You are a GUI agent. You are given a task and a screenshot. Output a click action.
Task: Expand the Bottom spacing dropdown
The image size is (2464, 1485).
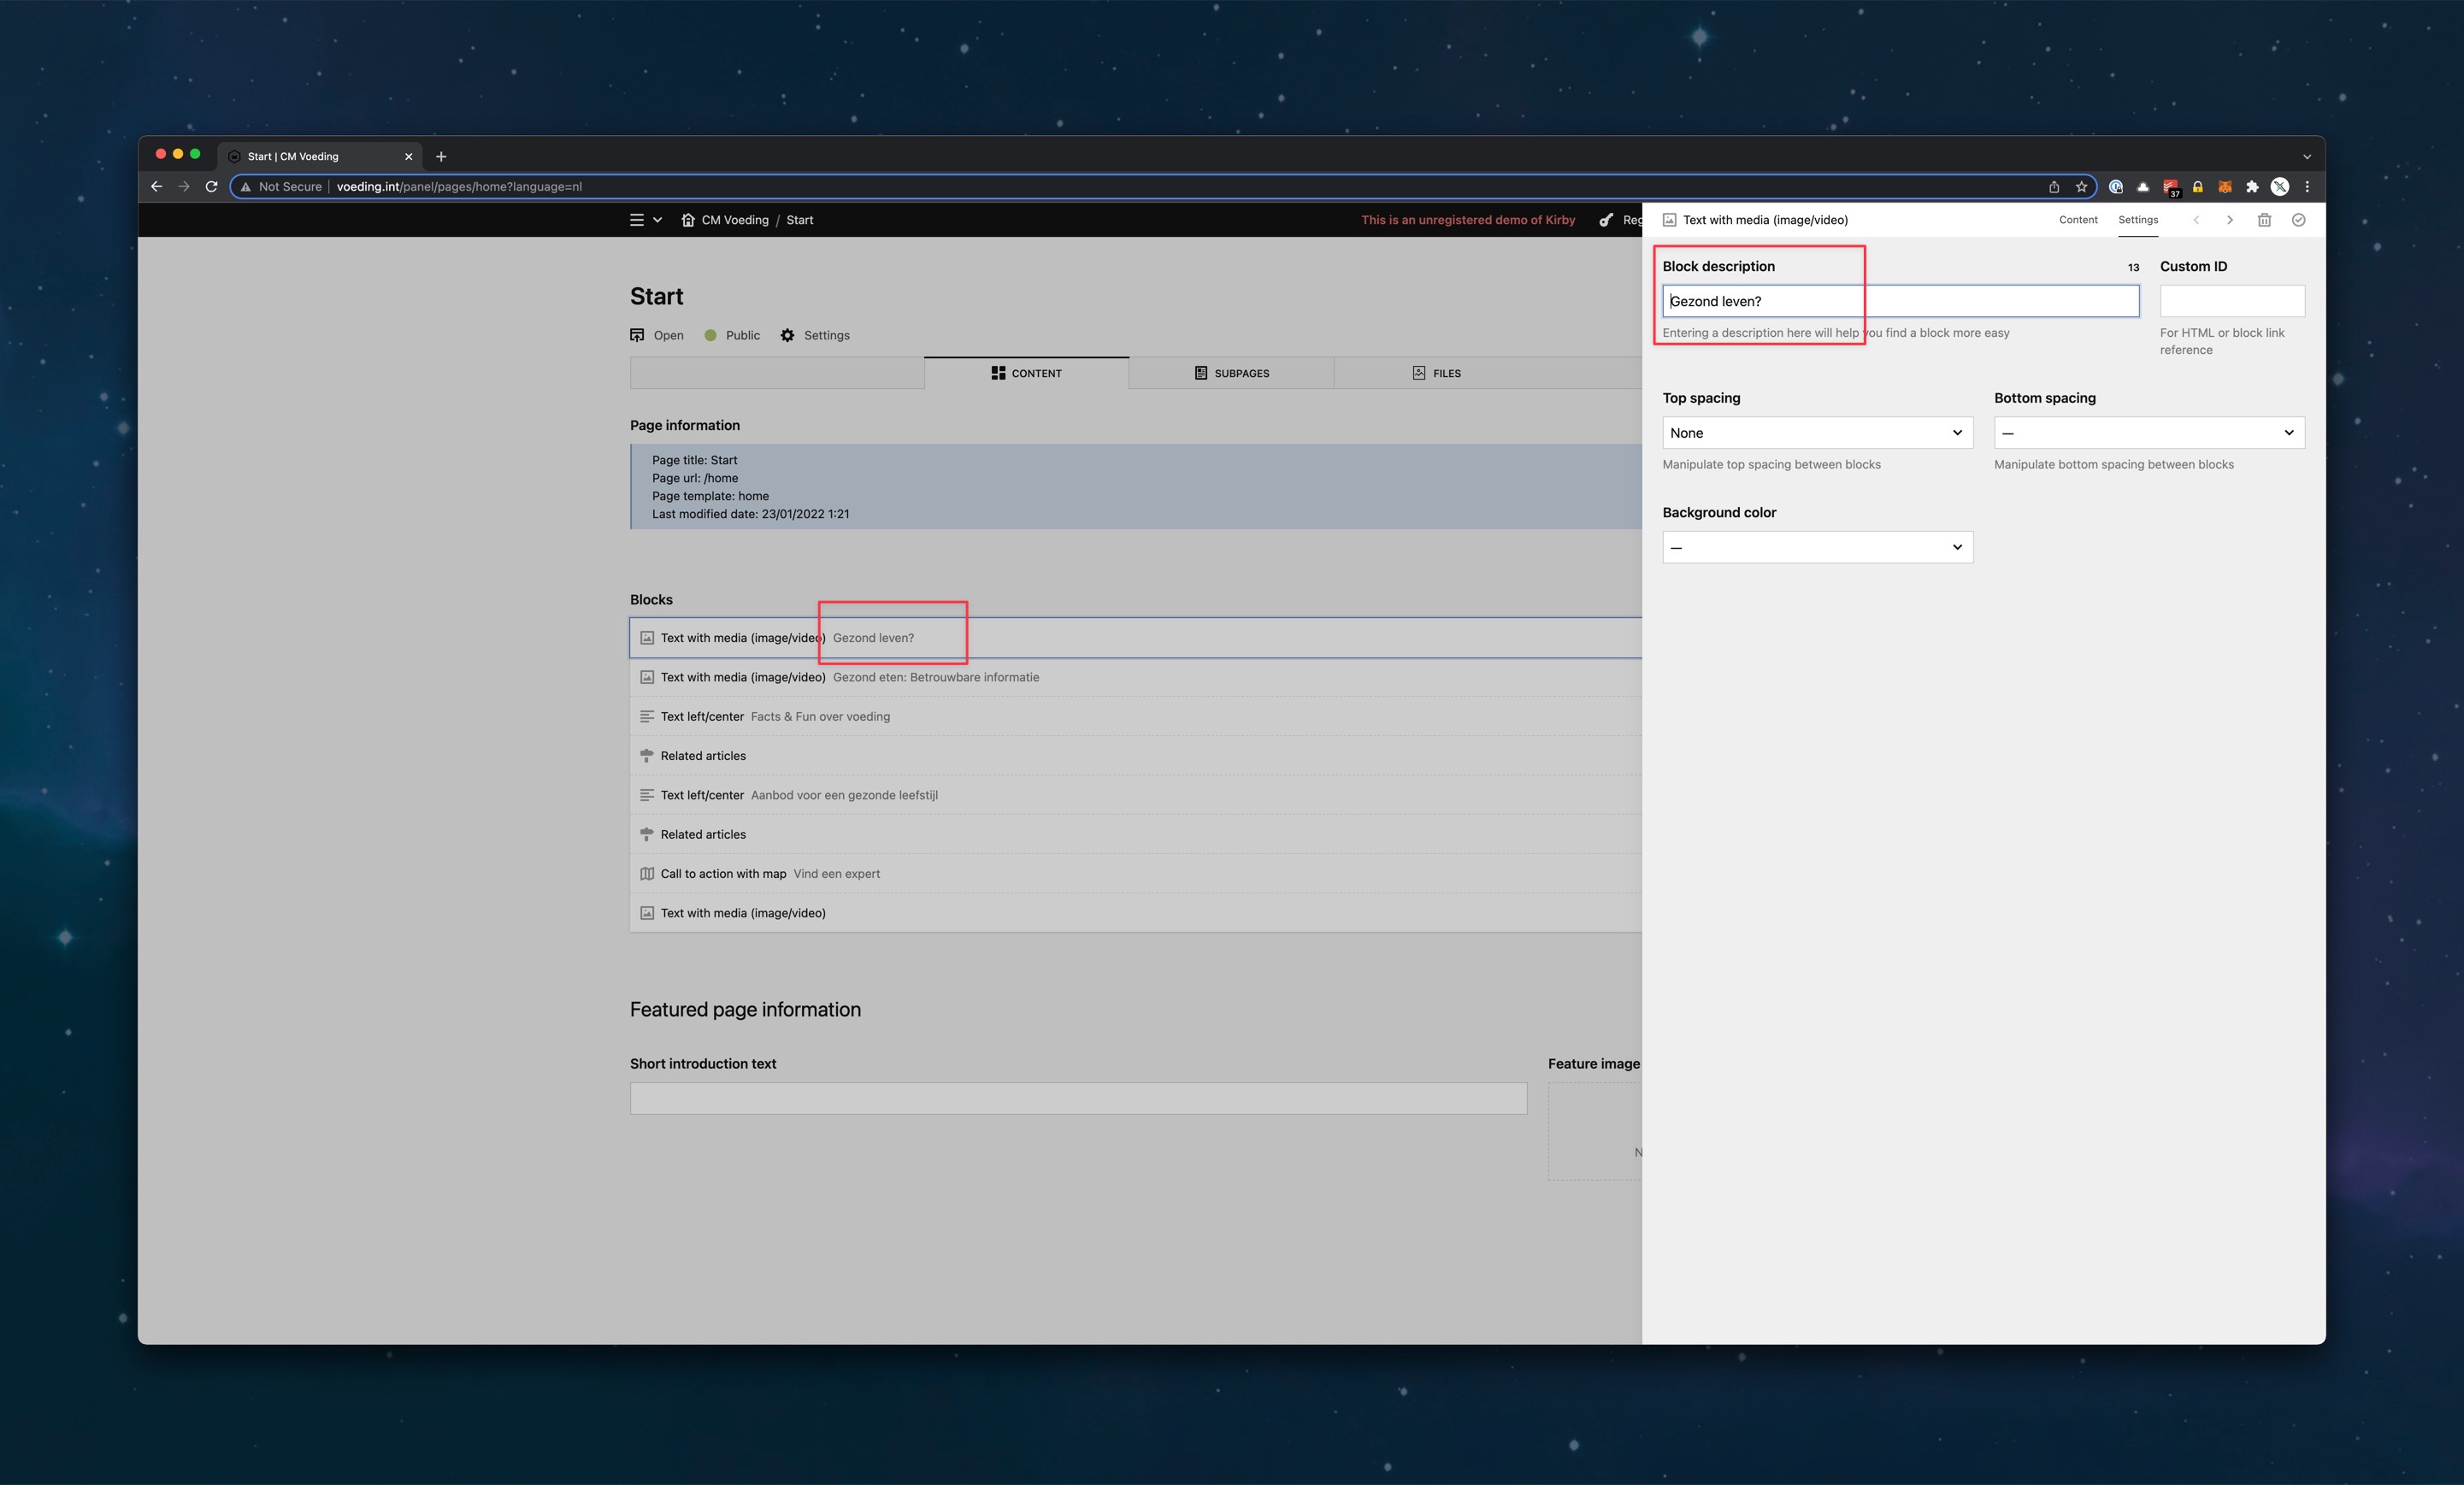point(2149,433)
